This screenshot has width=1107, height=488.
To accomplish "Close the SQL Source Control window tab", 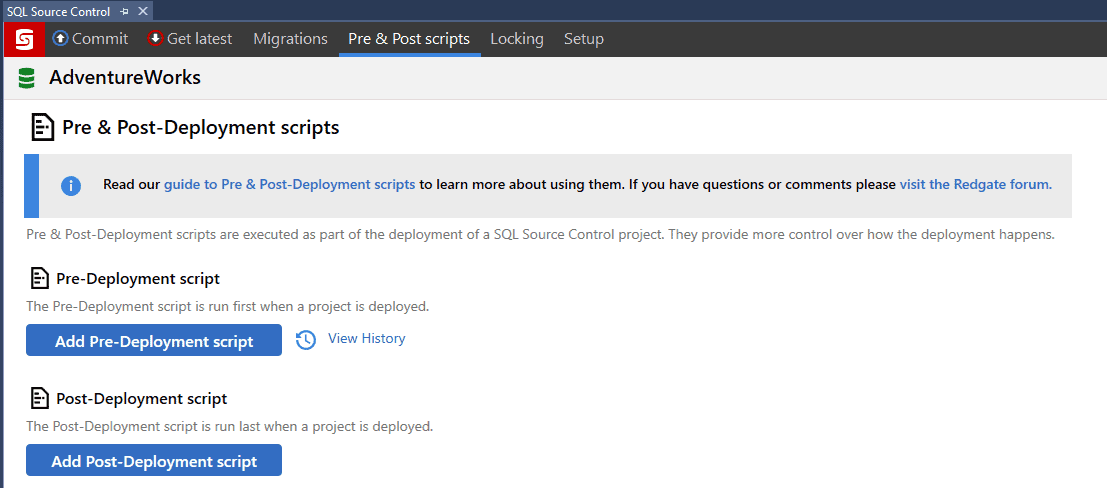I will [142, 11].
